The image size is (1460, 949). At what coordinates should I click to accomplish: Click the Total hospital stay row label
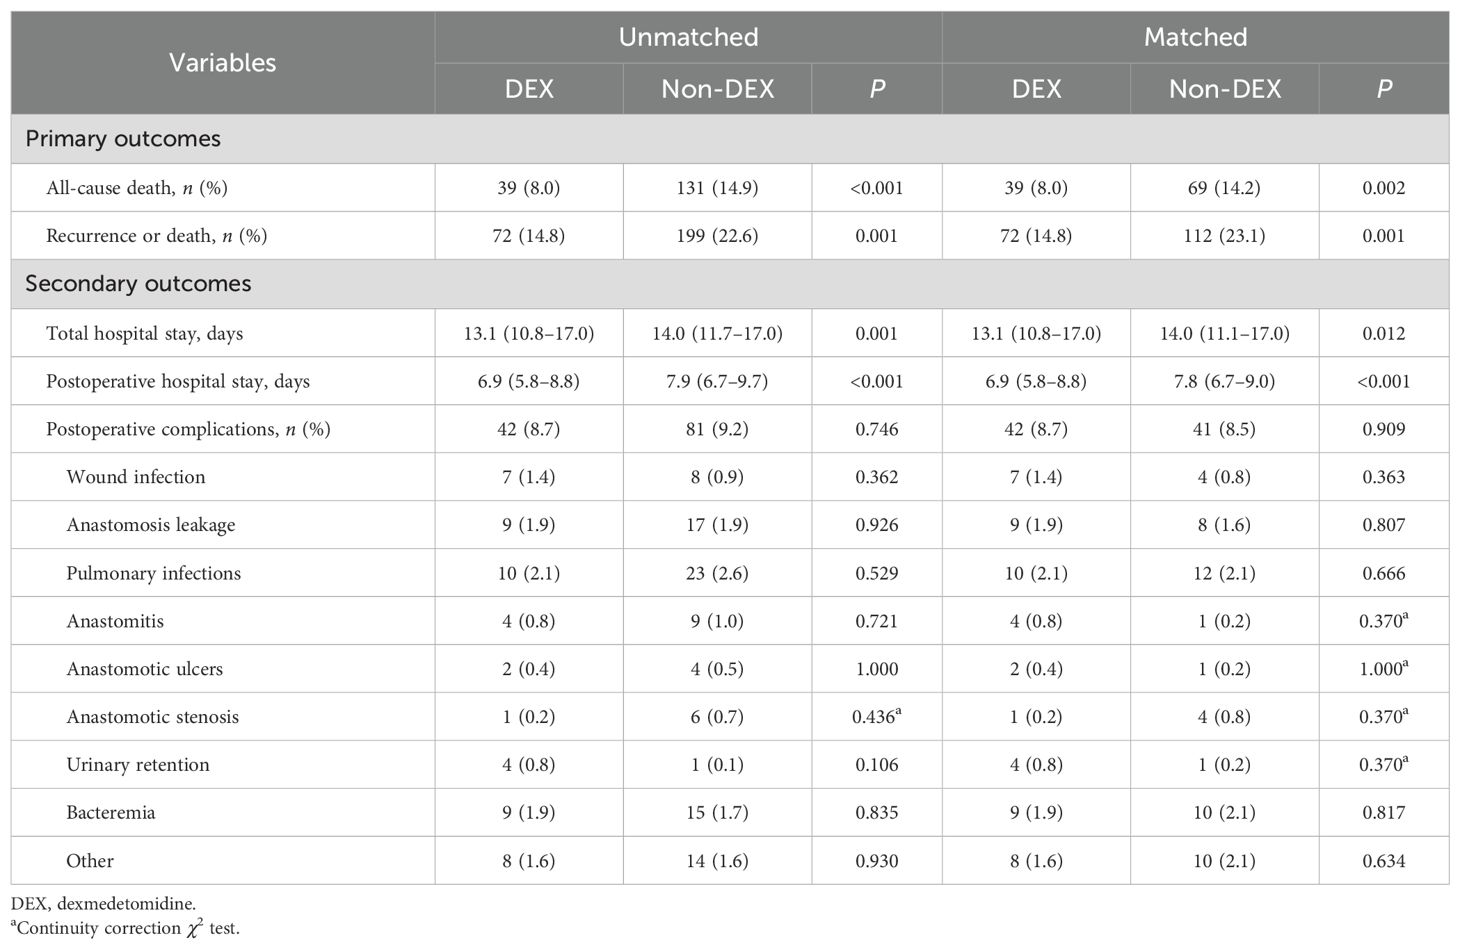point(144,333)
